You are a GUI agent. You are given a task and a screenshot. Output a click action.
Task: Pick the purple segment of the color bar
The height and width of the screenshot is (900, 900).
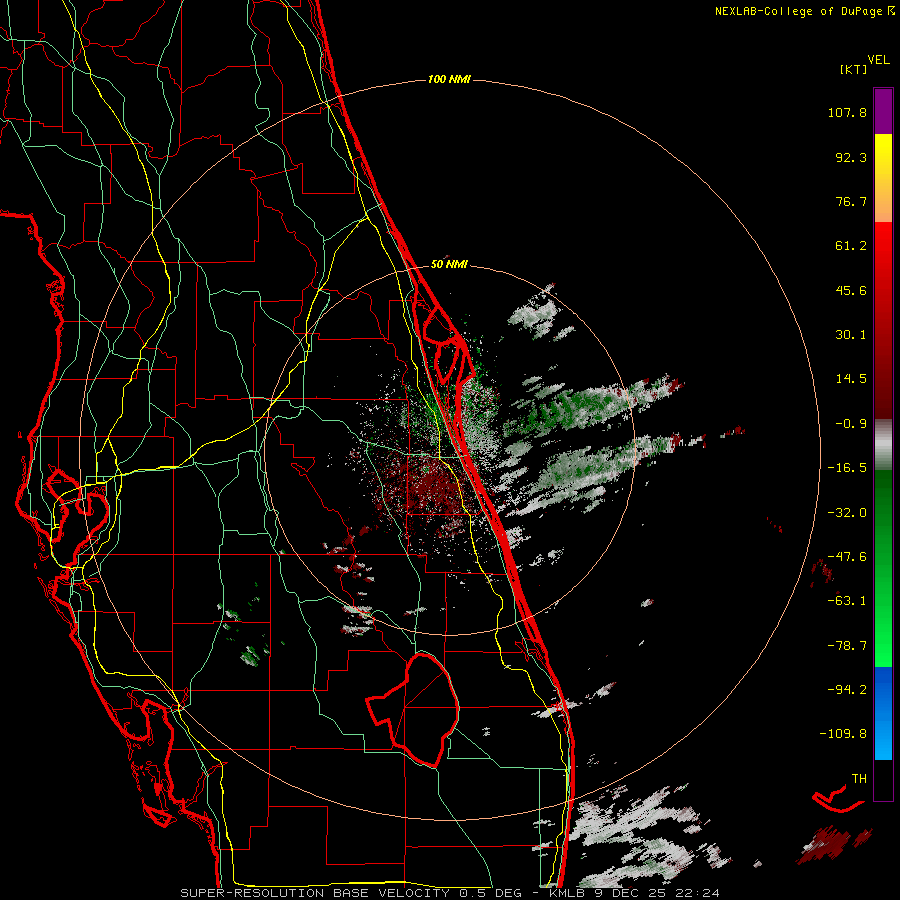click(883, 111)
